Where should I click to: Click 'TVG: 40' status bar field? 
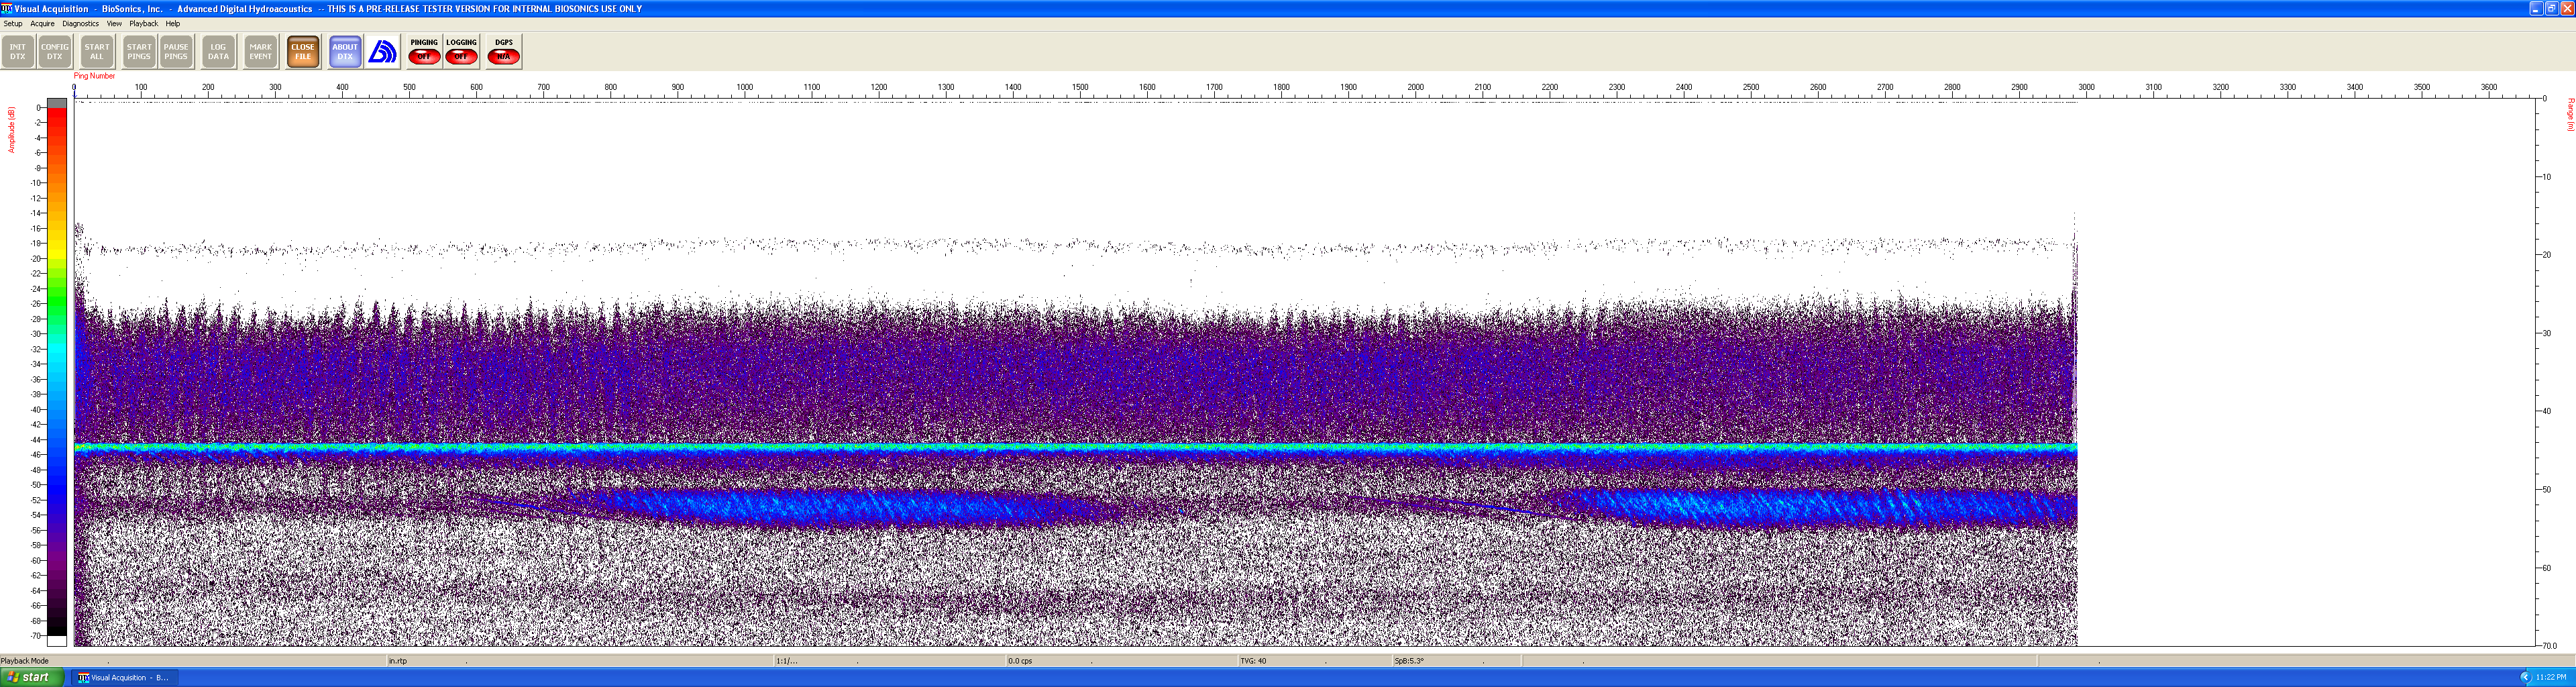(x=1253, y=661)
